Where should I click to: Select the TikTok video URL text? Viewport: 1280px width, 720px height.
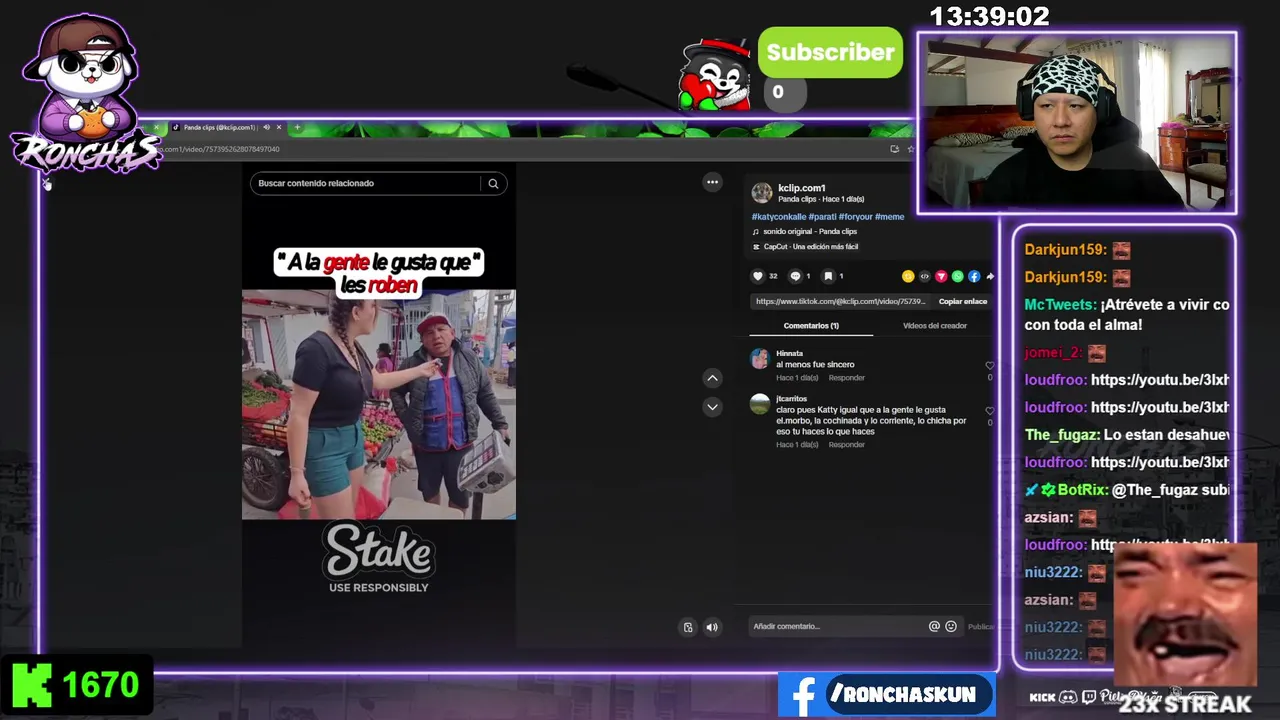840,301
